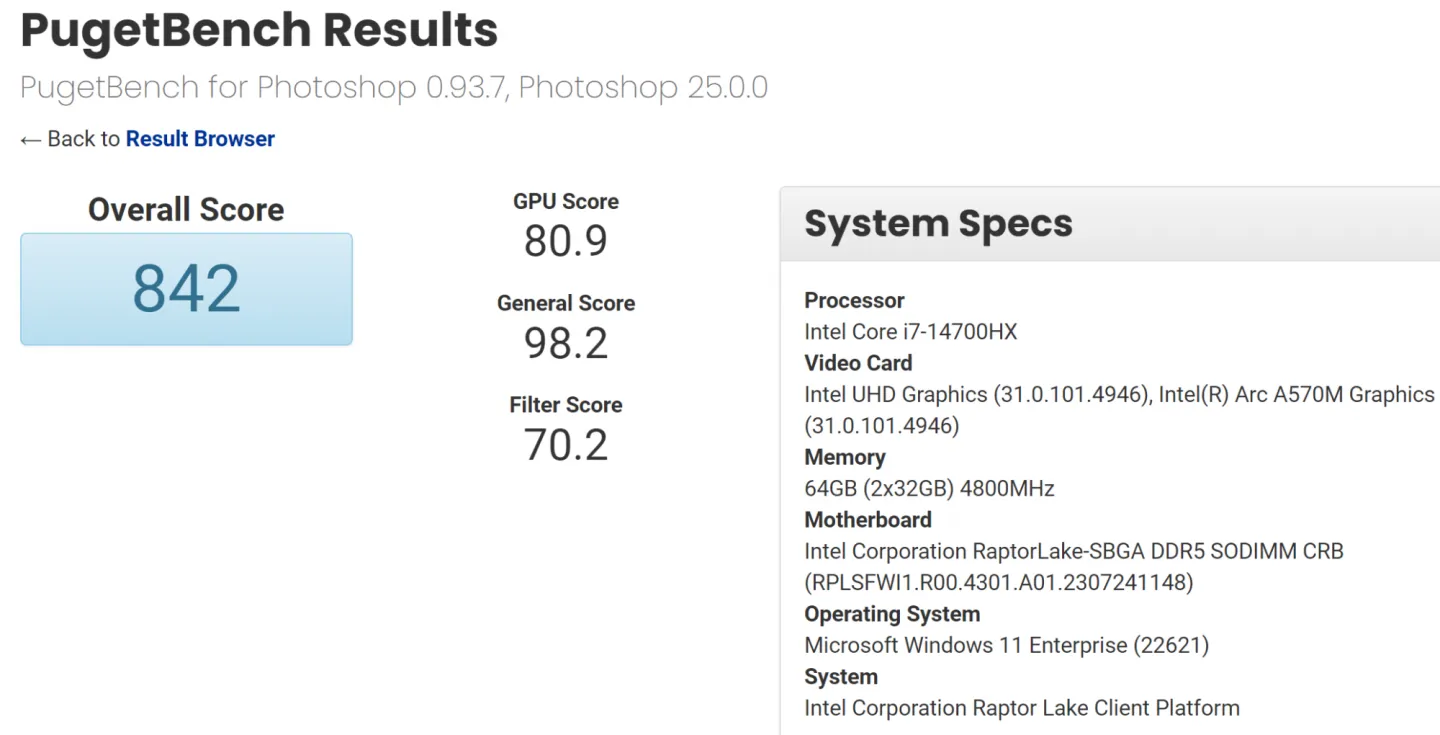This screenshot has width=1440, height=735.
Task: Click the Photoshop 0.93.7 version subtitle
Action: click(394, 87)
